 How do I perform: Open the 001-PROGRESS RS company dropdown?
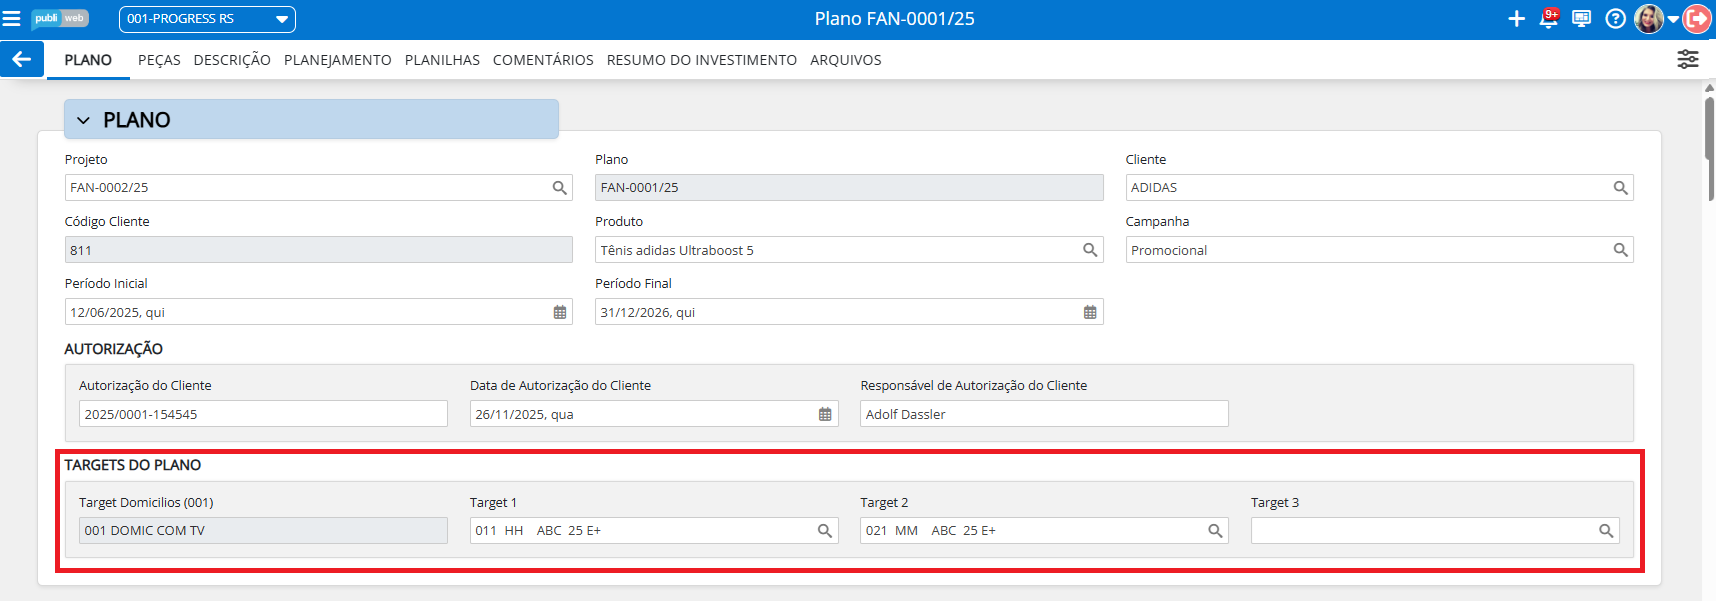[207, 19]
